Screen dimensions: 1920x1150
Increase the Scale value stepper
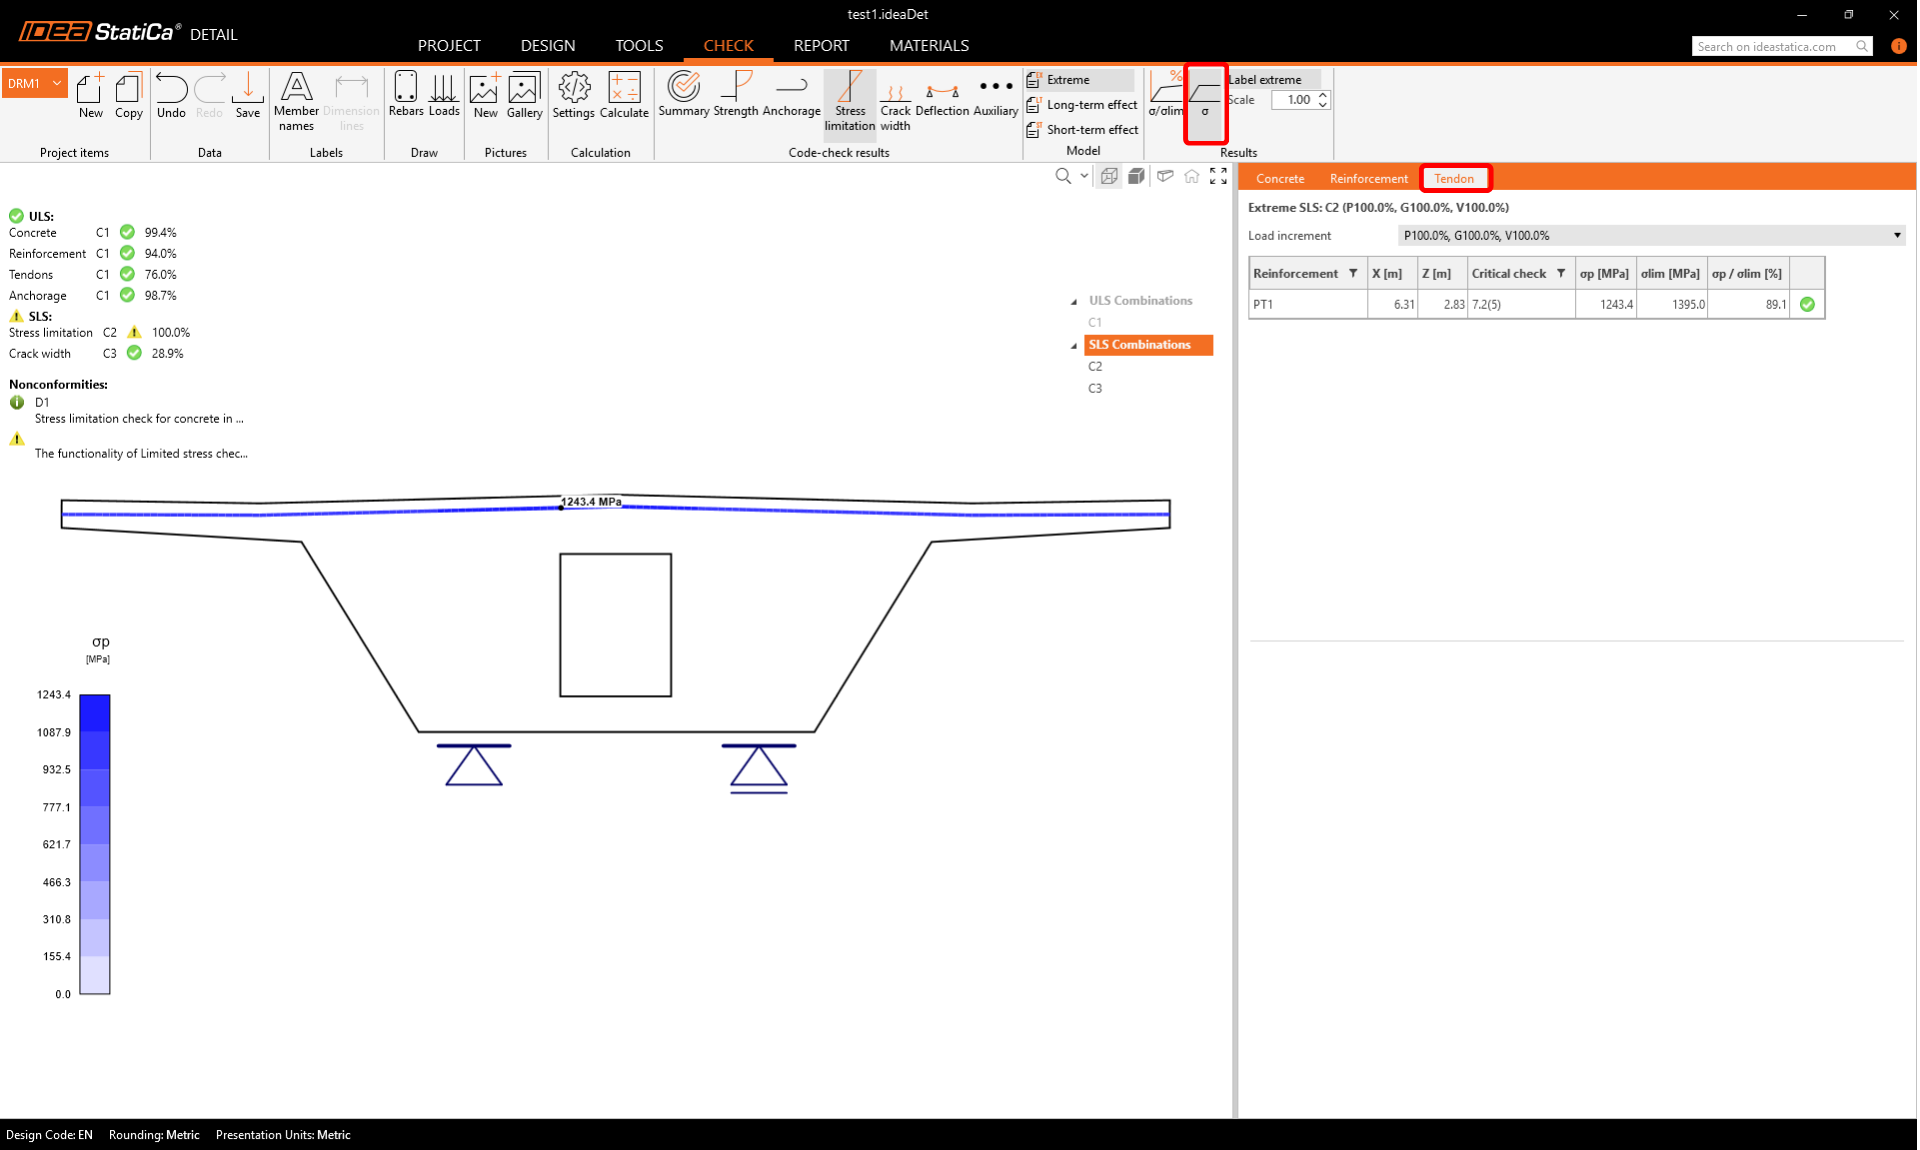1323,95
